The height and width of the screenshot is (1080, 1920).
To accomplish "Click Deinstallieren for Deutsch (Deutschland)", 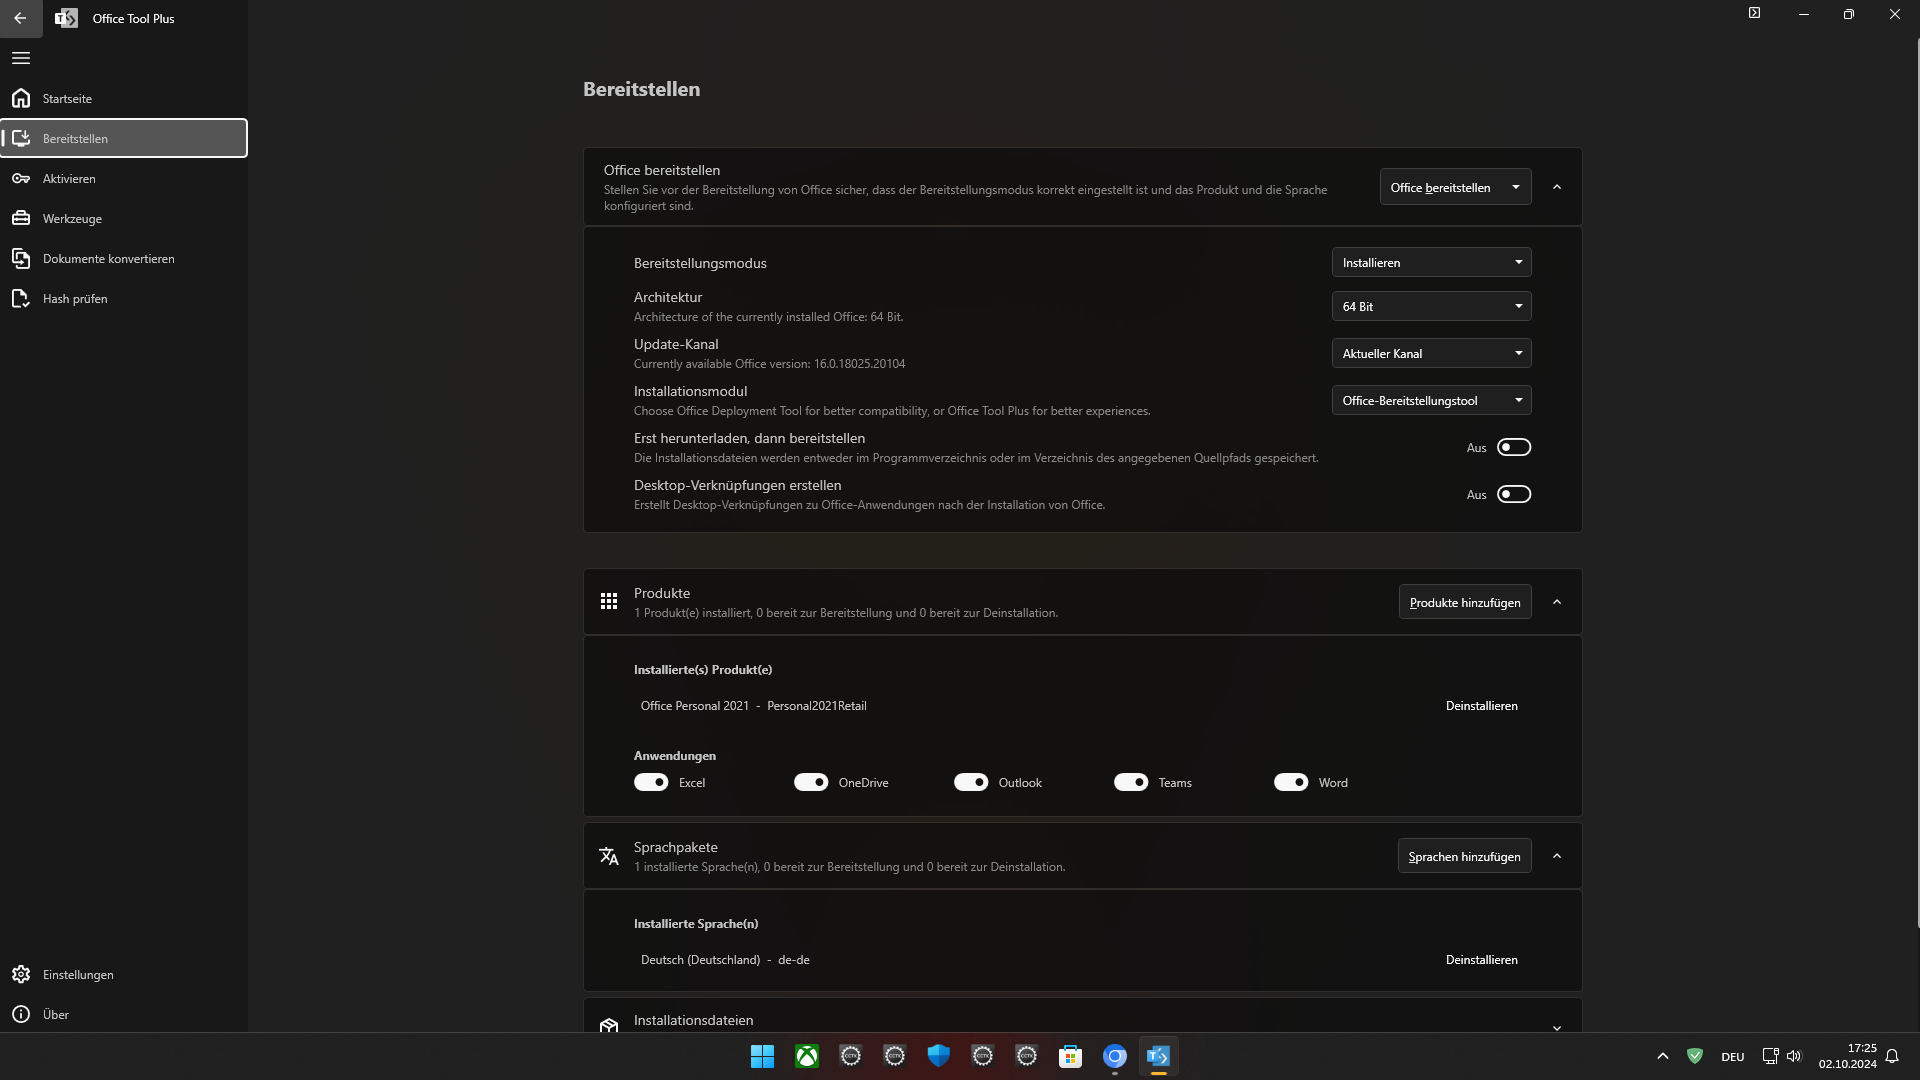I will tap(1481, 959).
